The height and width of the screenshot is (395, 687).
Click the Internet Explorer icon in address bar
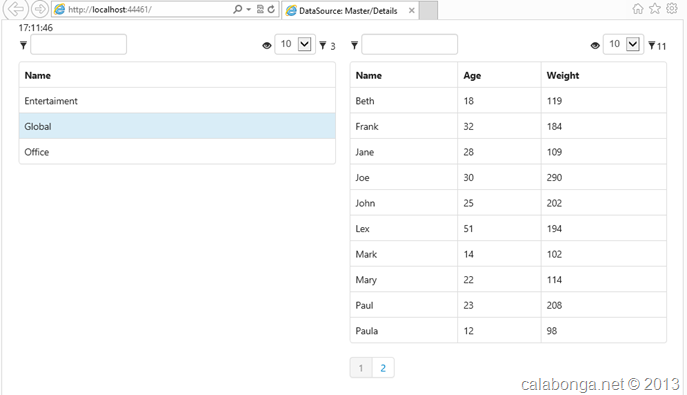(60, 9)
